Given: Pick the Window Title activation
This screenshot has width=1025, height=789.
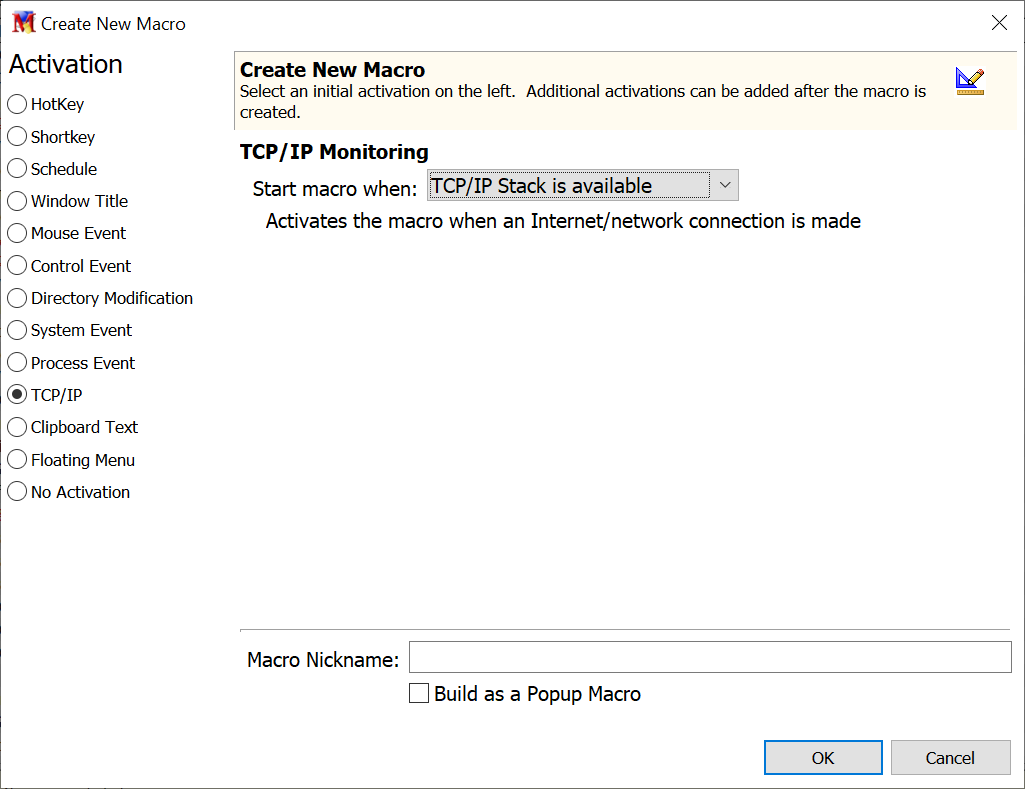Looking at the screenshot, I should coord(17,201).
